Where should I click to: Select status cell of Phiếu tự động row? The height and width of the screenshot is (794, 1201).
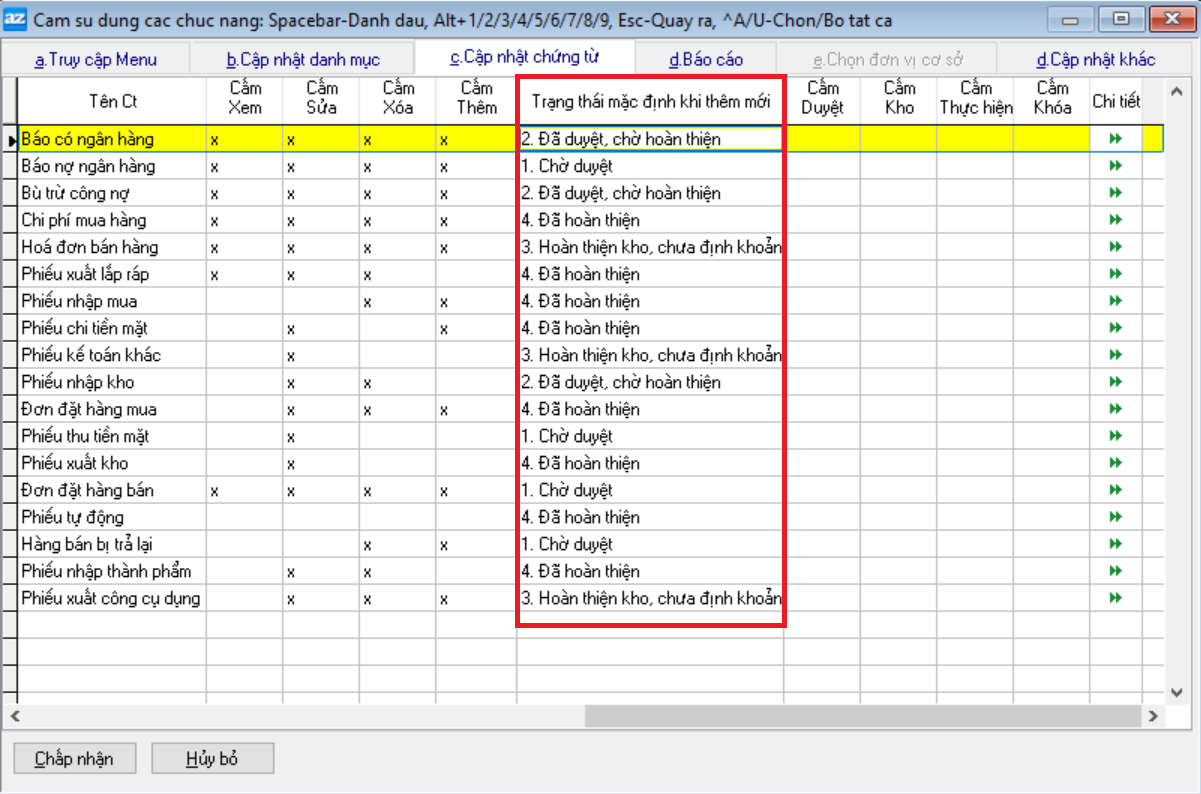(649, 517)
